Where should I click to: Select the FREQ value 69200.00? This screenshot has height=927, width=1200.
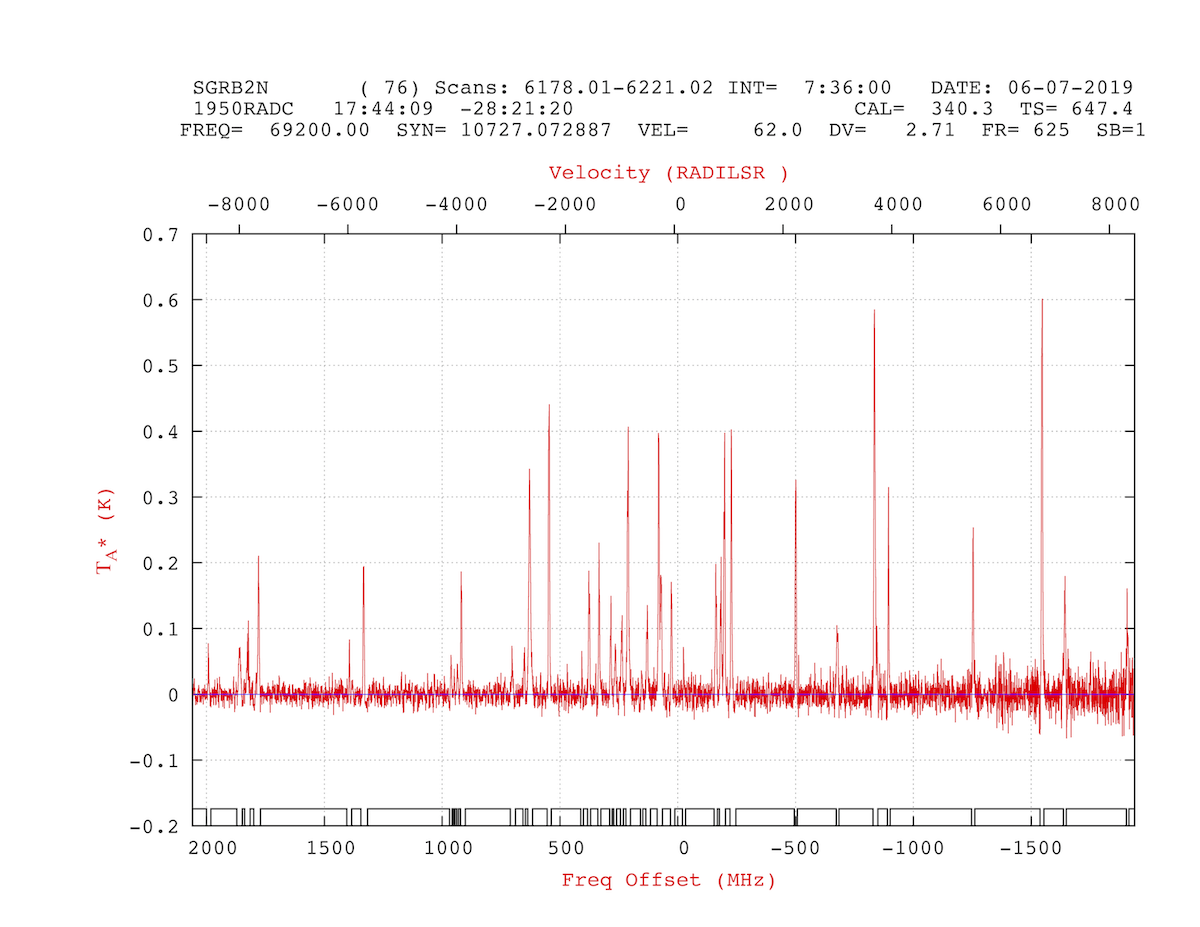point(320,130)
